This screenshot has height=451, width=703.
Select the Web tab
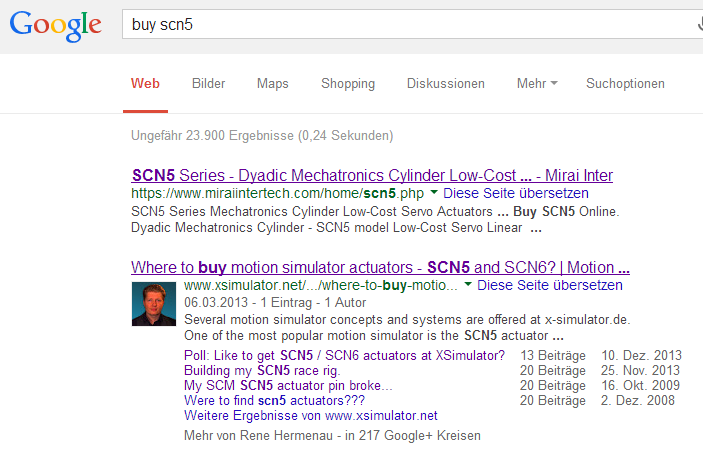pos(145,83)
